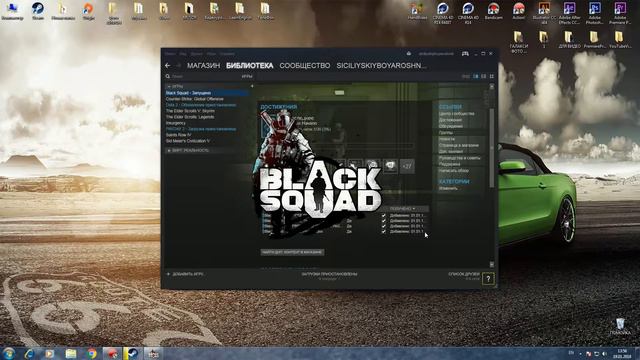The image size is (640, 360).
Task: Click Изменить under КАТЕГОРИИ
Action: coord(448,189)
